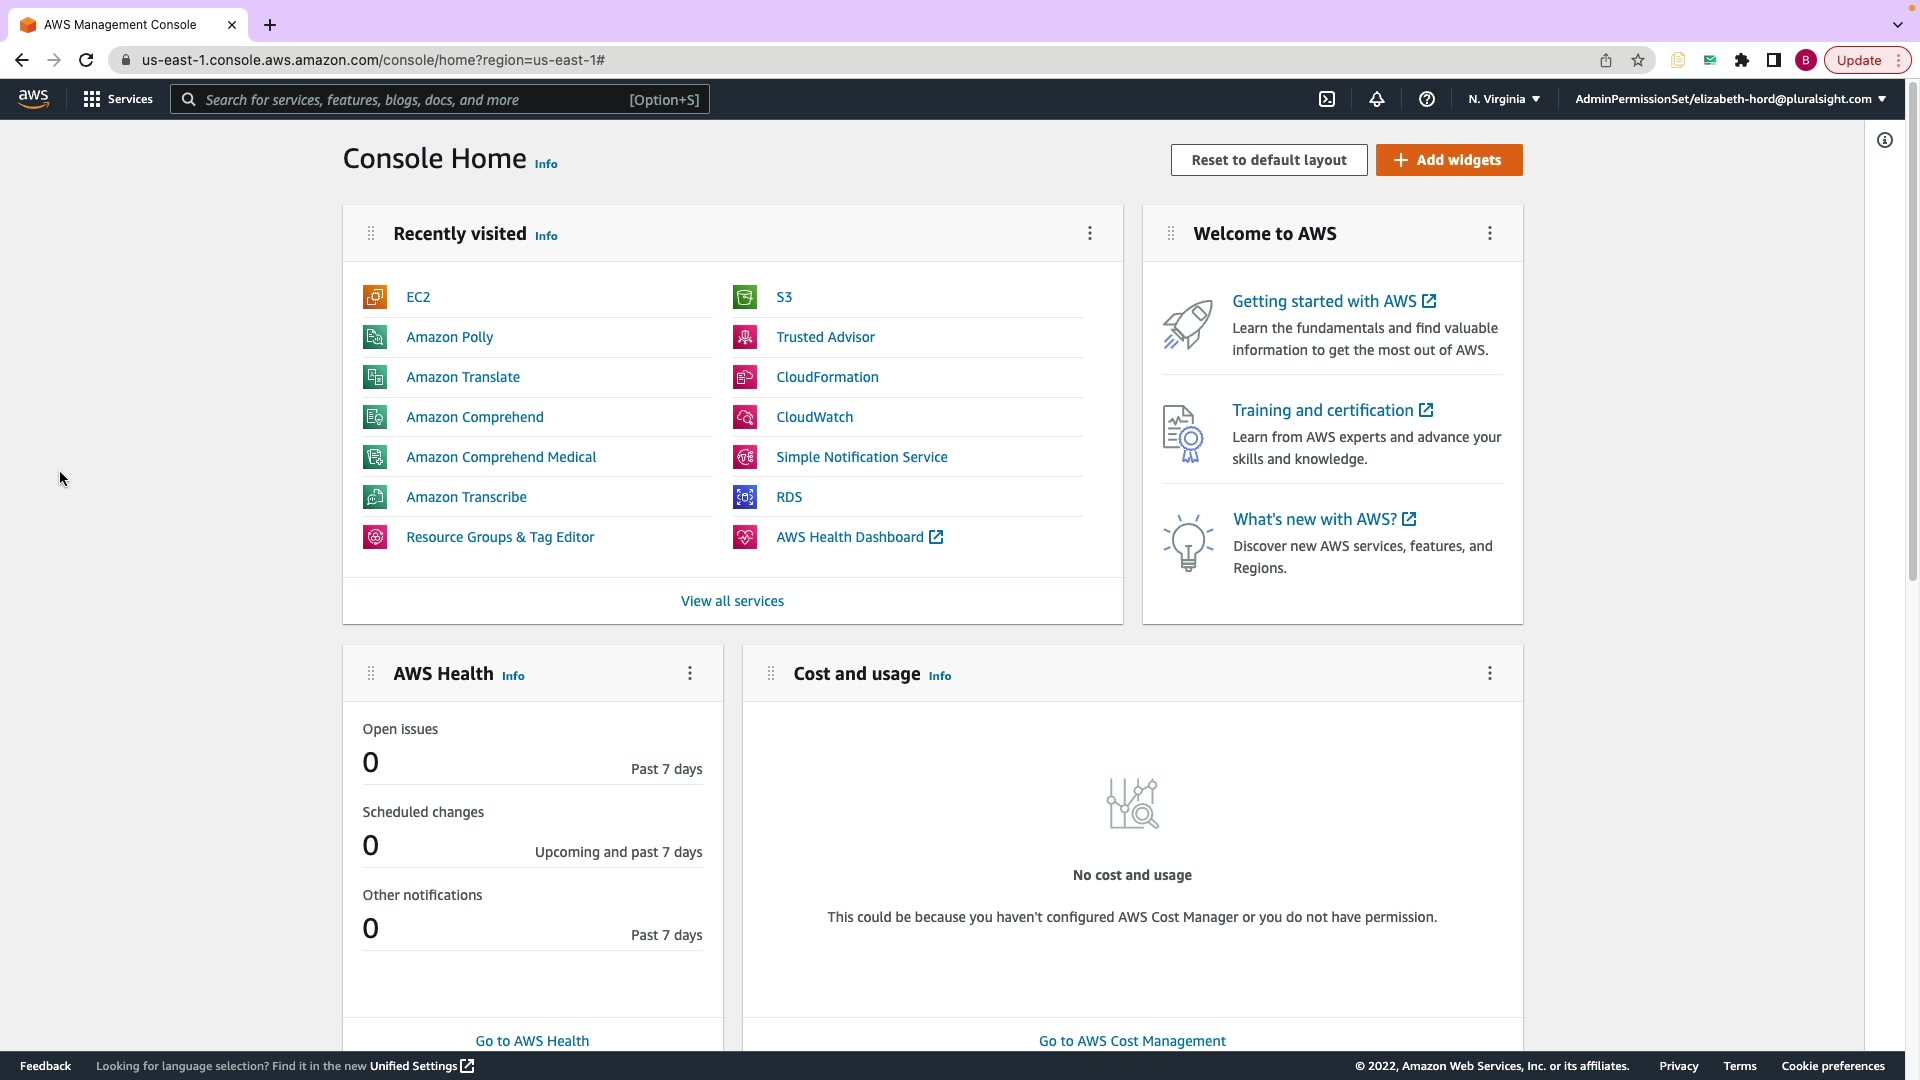Expand the N. Virginia region dropdown
The height and width of the screenshot is (1080, 1920).
point(1504,99)
